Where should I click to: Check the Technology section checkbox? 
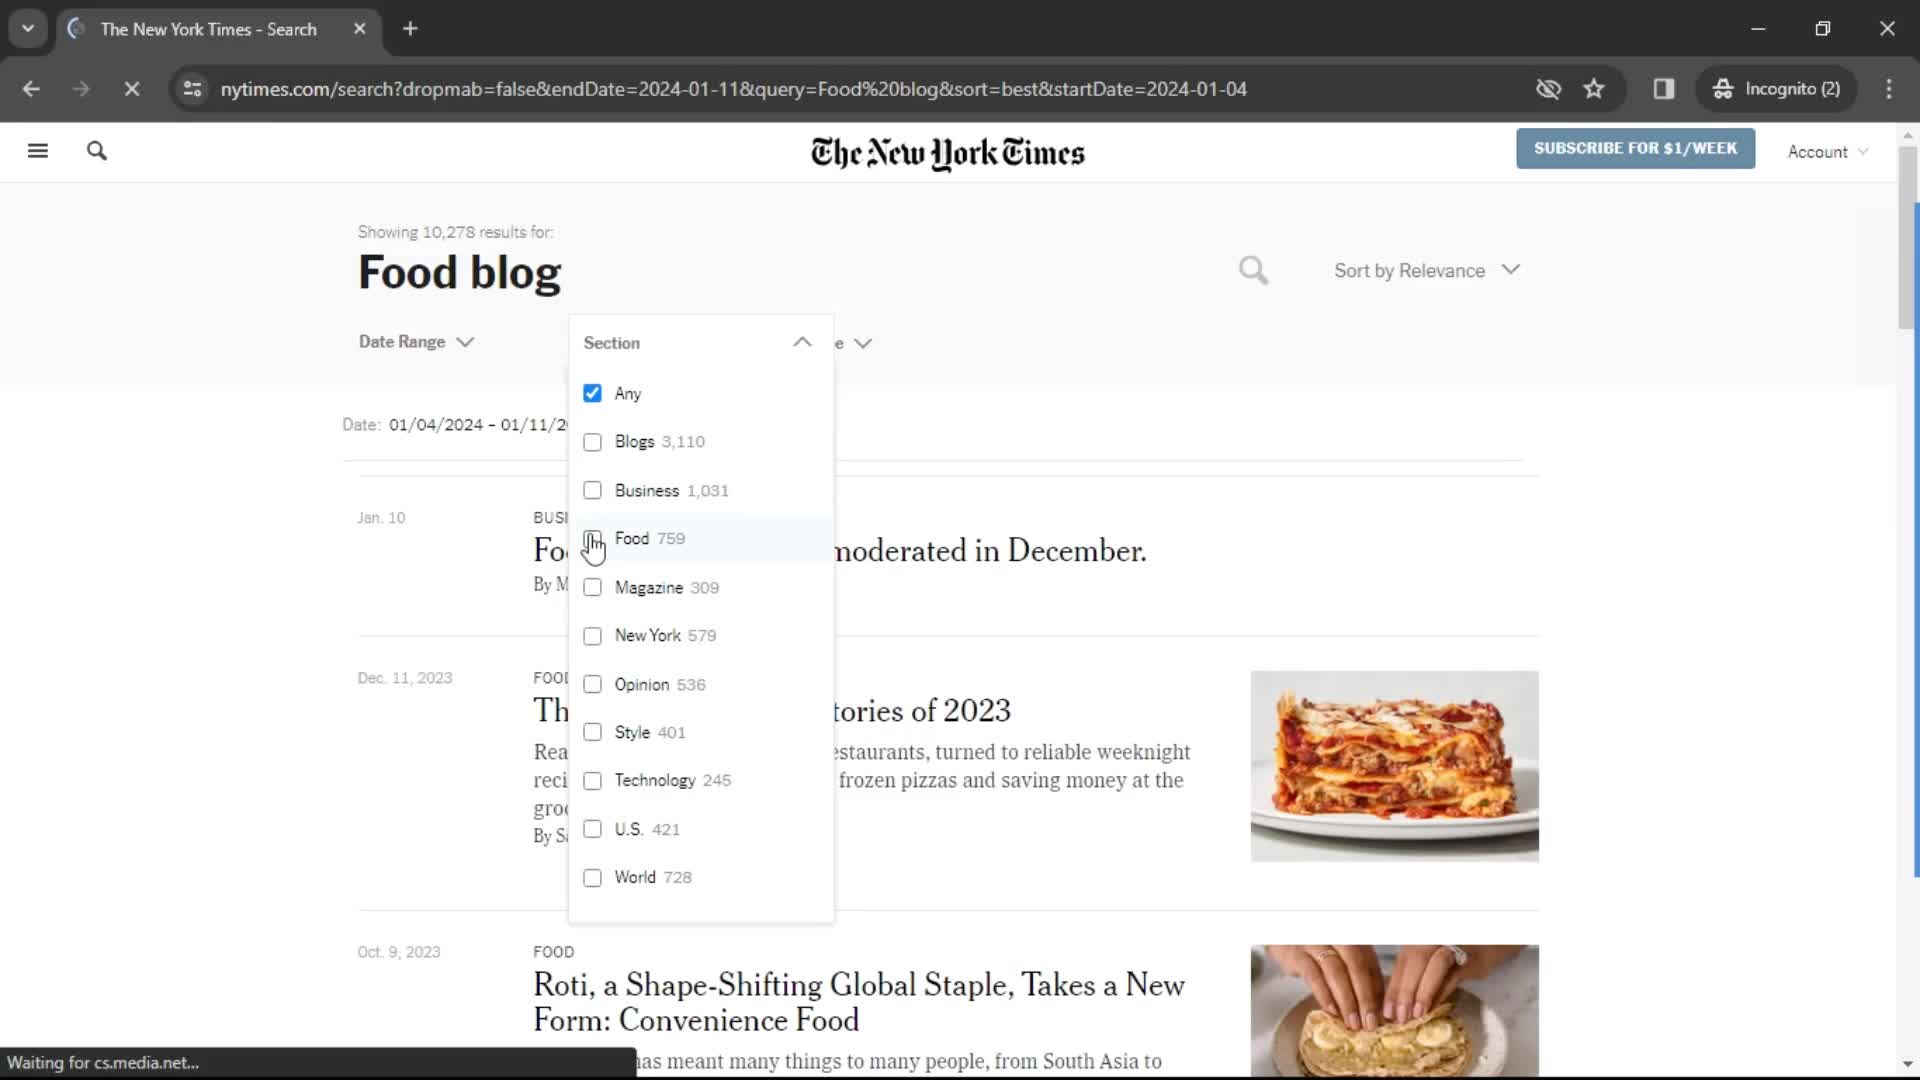pyautogui.click(x=592, y=781)
